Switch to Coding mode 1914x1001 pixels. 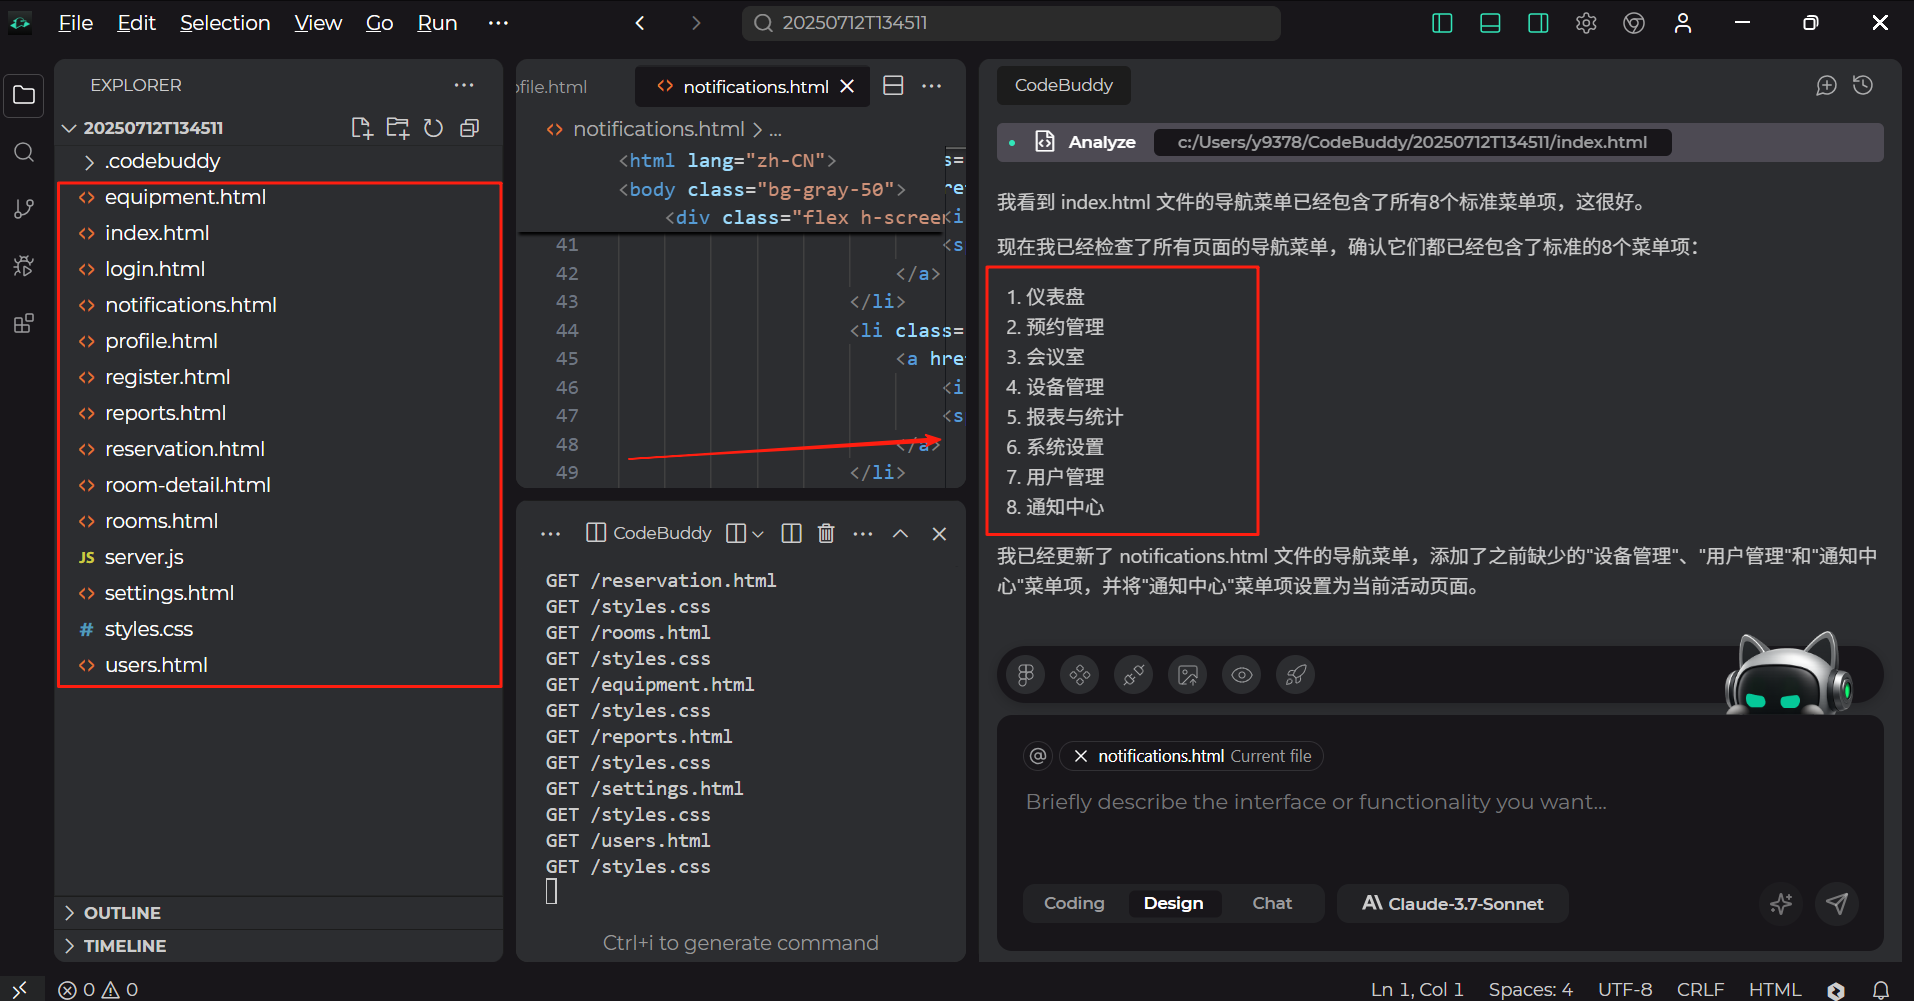pyautogui.click(x=1074, y=903)
